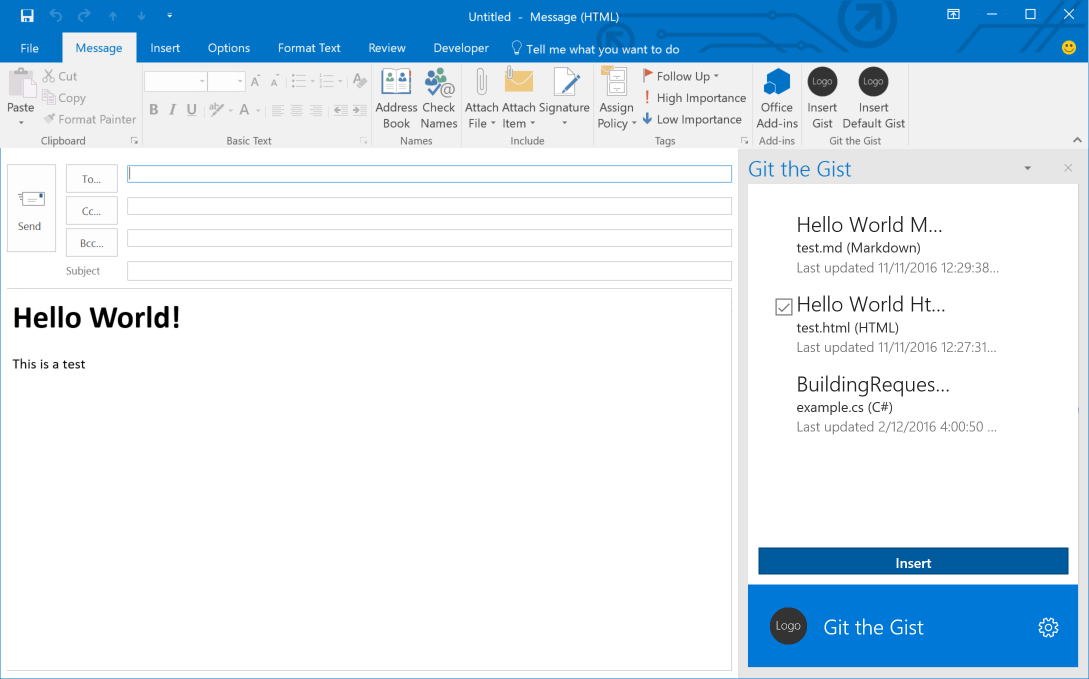Viewport: 1089px width, 679px height.
Task: Expand the Tags group dialog launcher
Action: click(x=745, y=141)
